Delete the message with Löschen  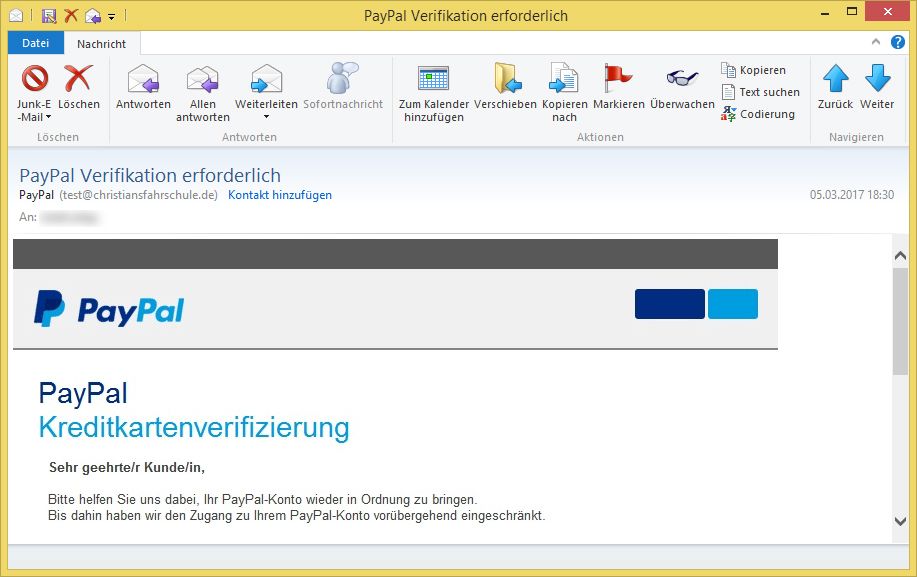pos(78,87)
